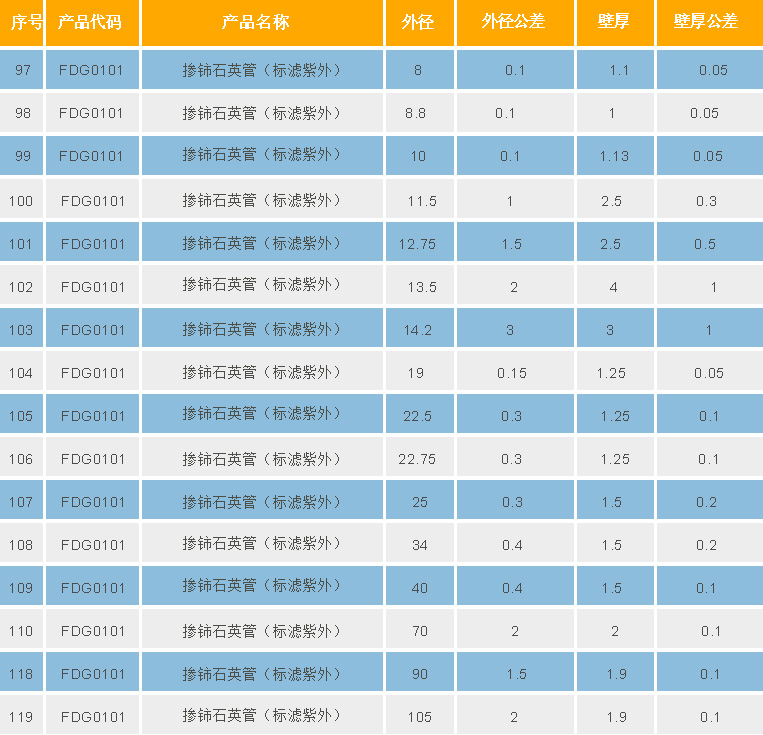Select the outer diameter 105 cell

tap(419, 717)
